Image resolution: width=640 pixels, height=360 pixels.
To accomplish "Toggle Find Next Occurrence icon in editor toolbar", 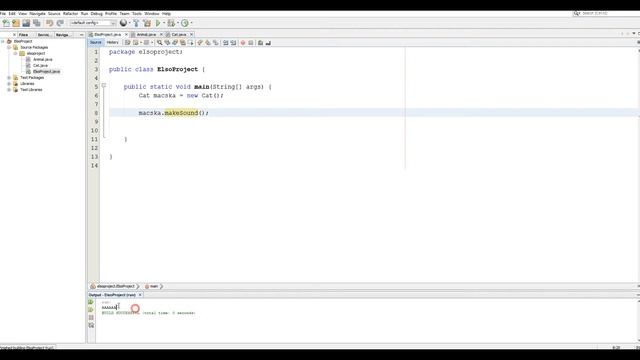I will click(175, 42).
